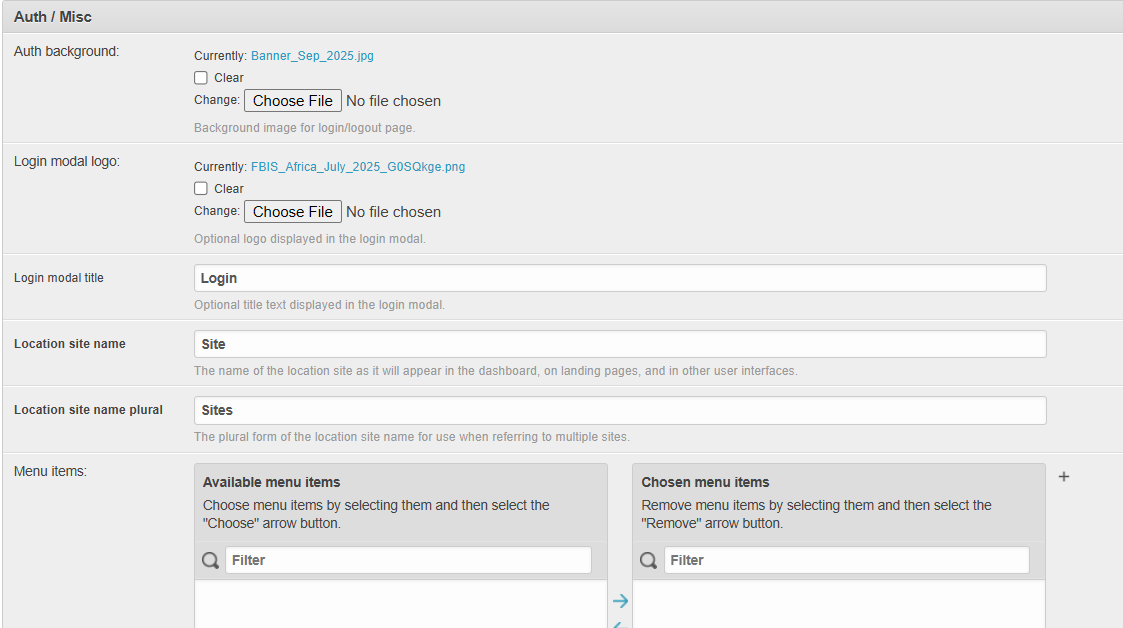This screenshot has height=628, width=1123.
Task: Enable Clear for the Login modal logo
Action: click(x=200, y=188)
